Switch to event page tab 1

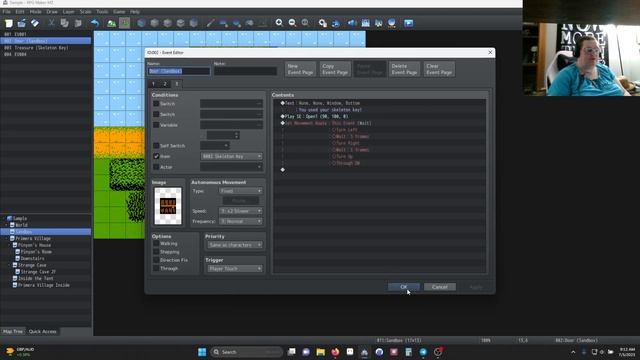(153, 84)
